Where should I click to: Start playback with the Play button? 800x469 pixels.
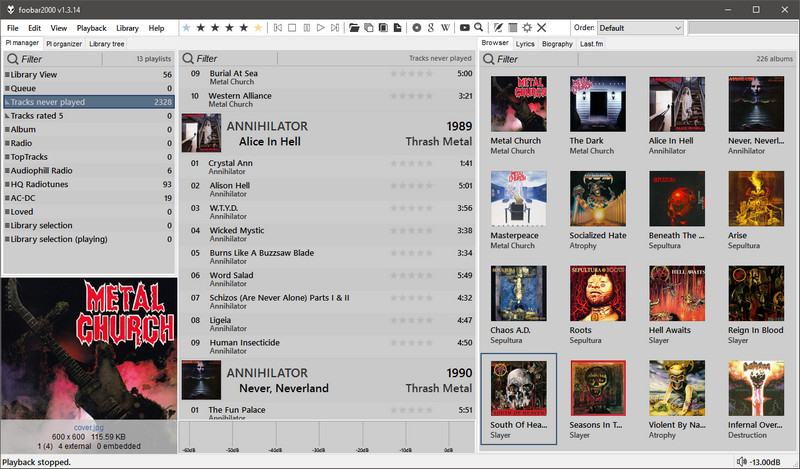point(320,28)
